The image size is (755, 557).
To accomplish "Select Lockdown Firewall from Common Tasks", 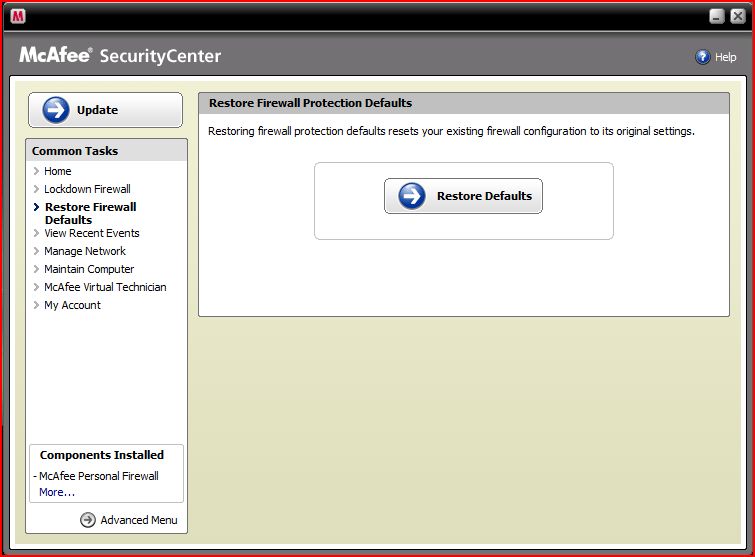I will pos(87,189).
